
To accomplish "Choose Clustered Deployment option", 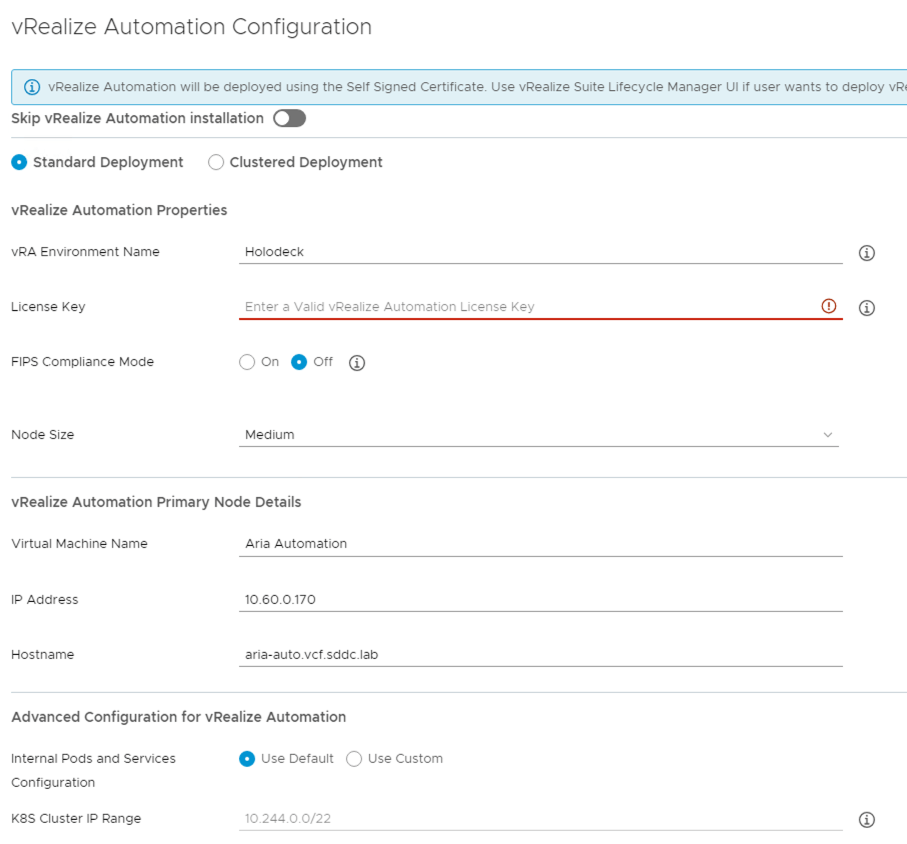I will 216,162.
